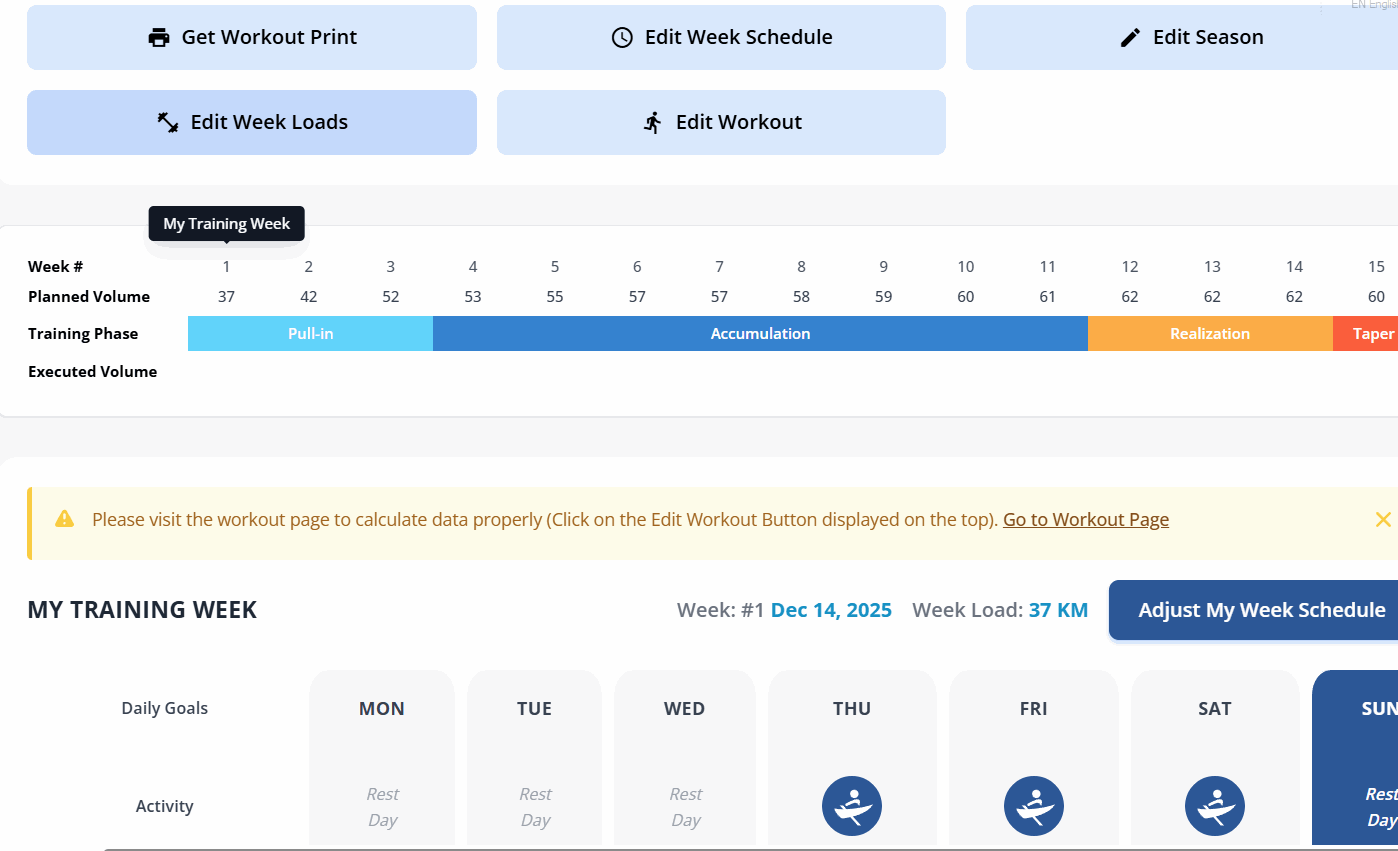Screen dimensions: 1398x851
Task: Choose week number 12 in the timeline
Action: (1130, 267)
